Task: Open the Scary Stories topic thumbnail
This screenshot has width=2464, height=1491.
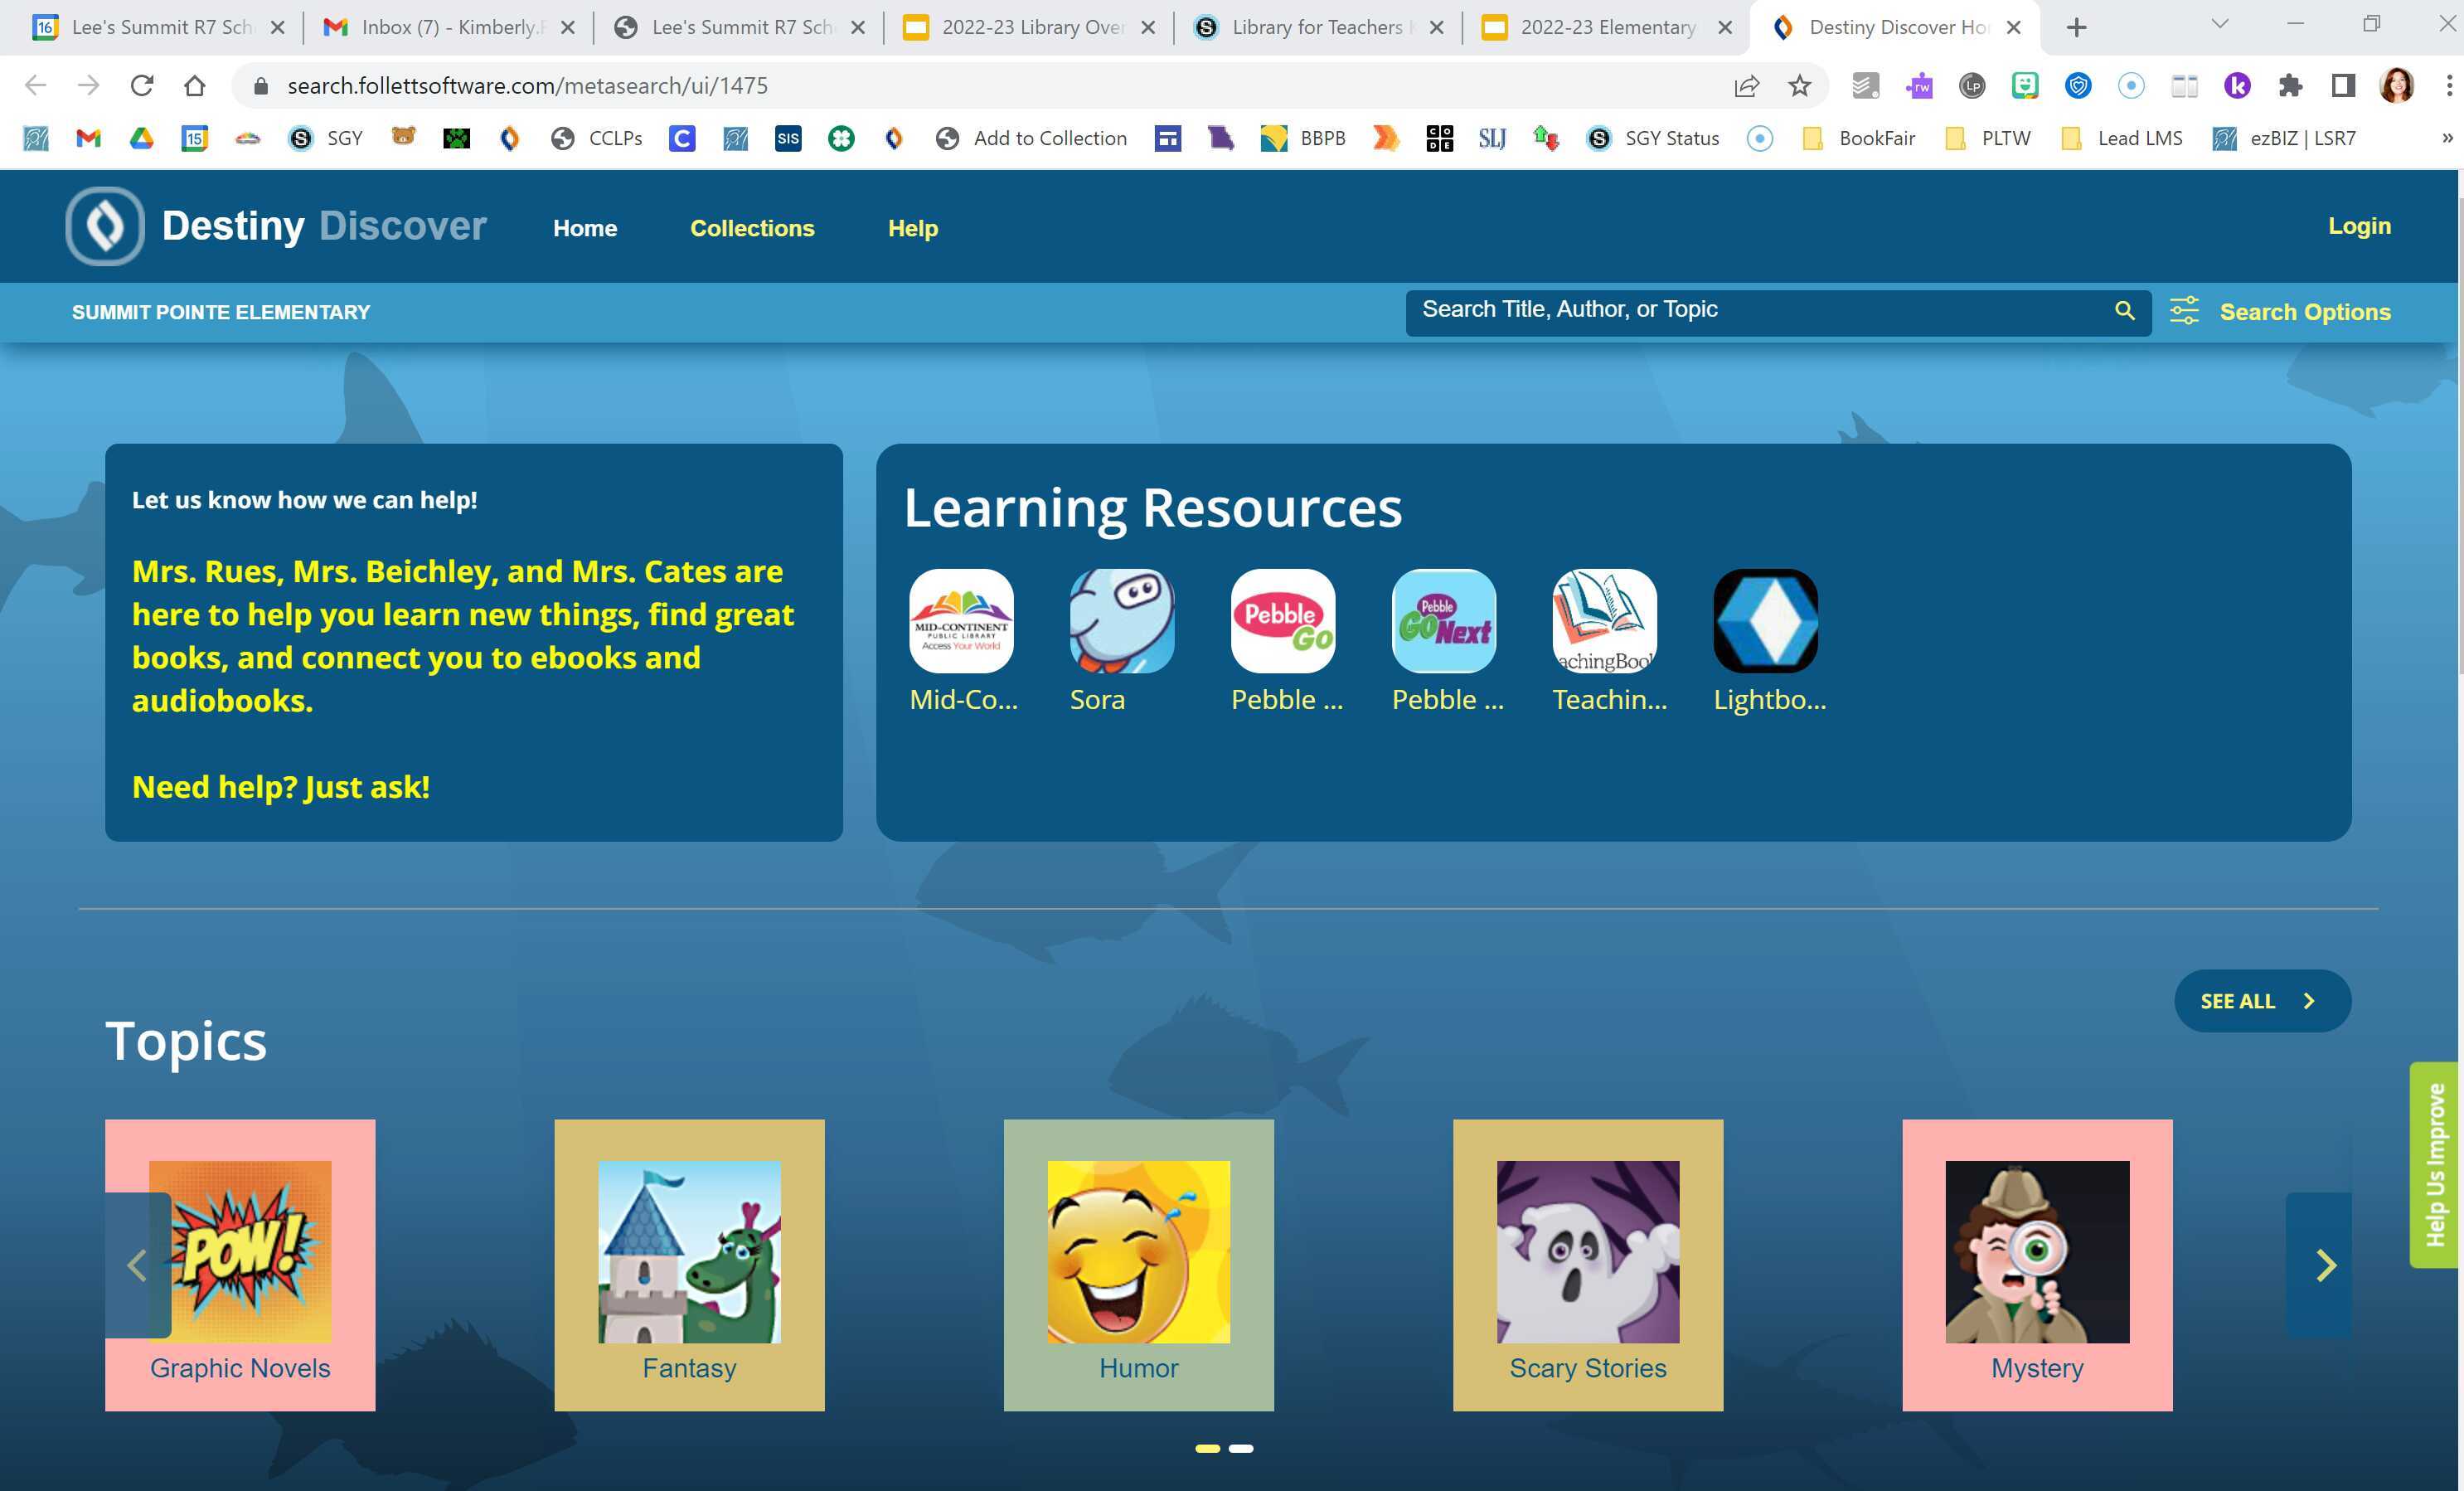Action: 1587,1252
